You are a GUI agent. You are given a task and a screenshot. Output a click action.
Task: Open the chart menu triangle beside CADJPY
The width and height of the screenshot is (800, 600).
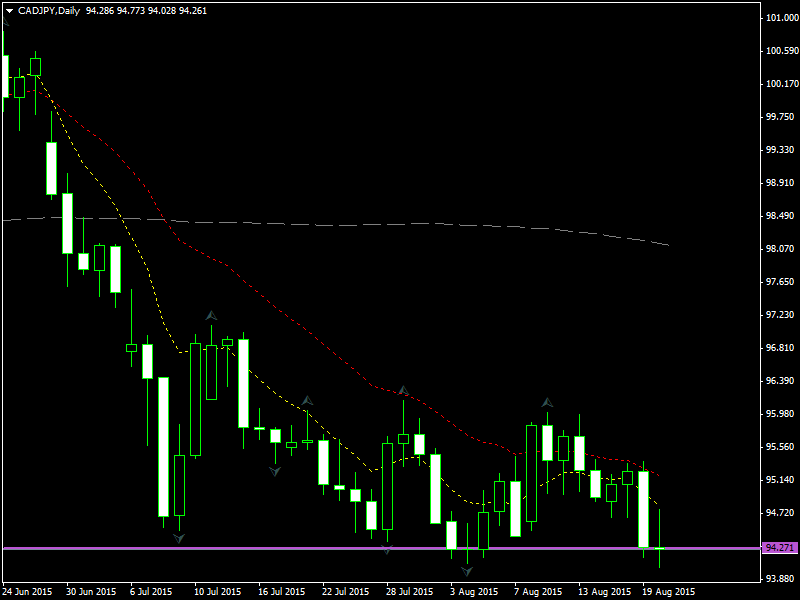(9, 11)
